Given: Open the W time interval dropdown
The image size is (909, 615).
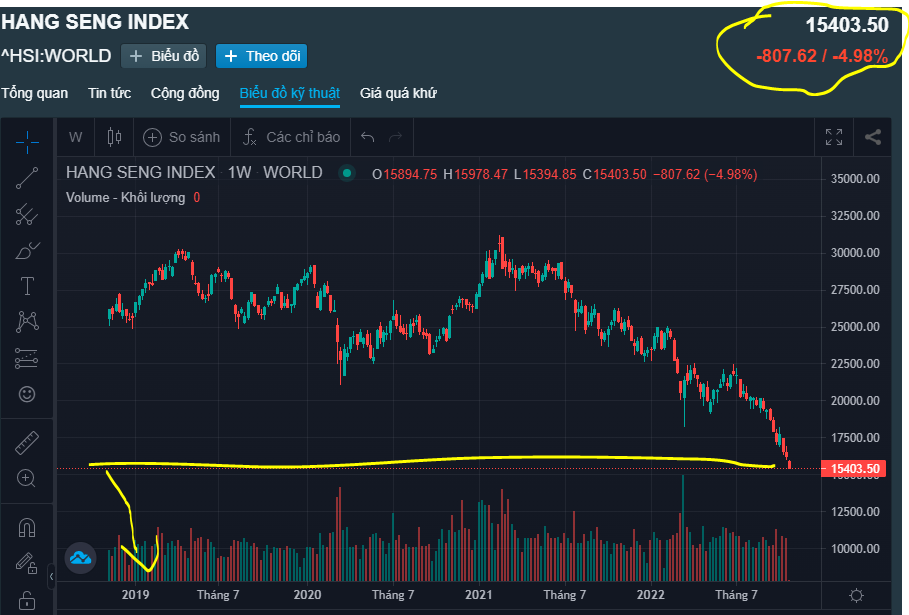Looking at the screenshot, I should click(x=76, y=137).
